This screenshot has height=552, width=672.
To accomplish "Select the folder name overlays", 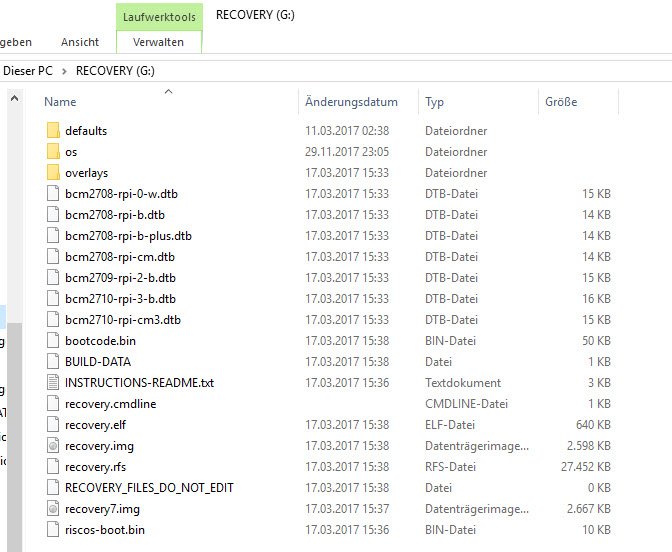I will point(87,173).
